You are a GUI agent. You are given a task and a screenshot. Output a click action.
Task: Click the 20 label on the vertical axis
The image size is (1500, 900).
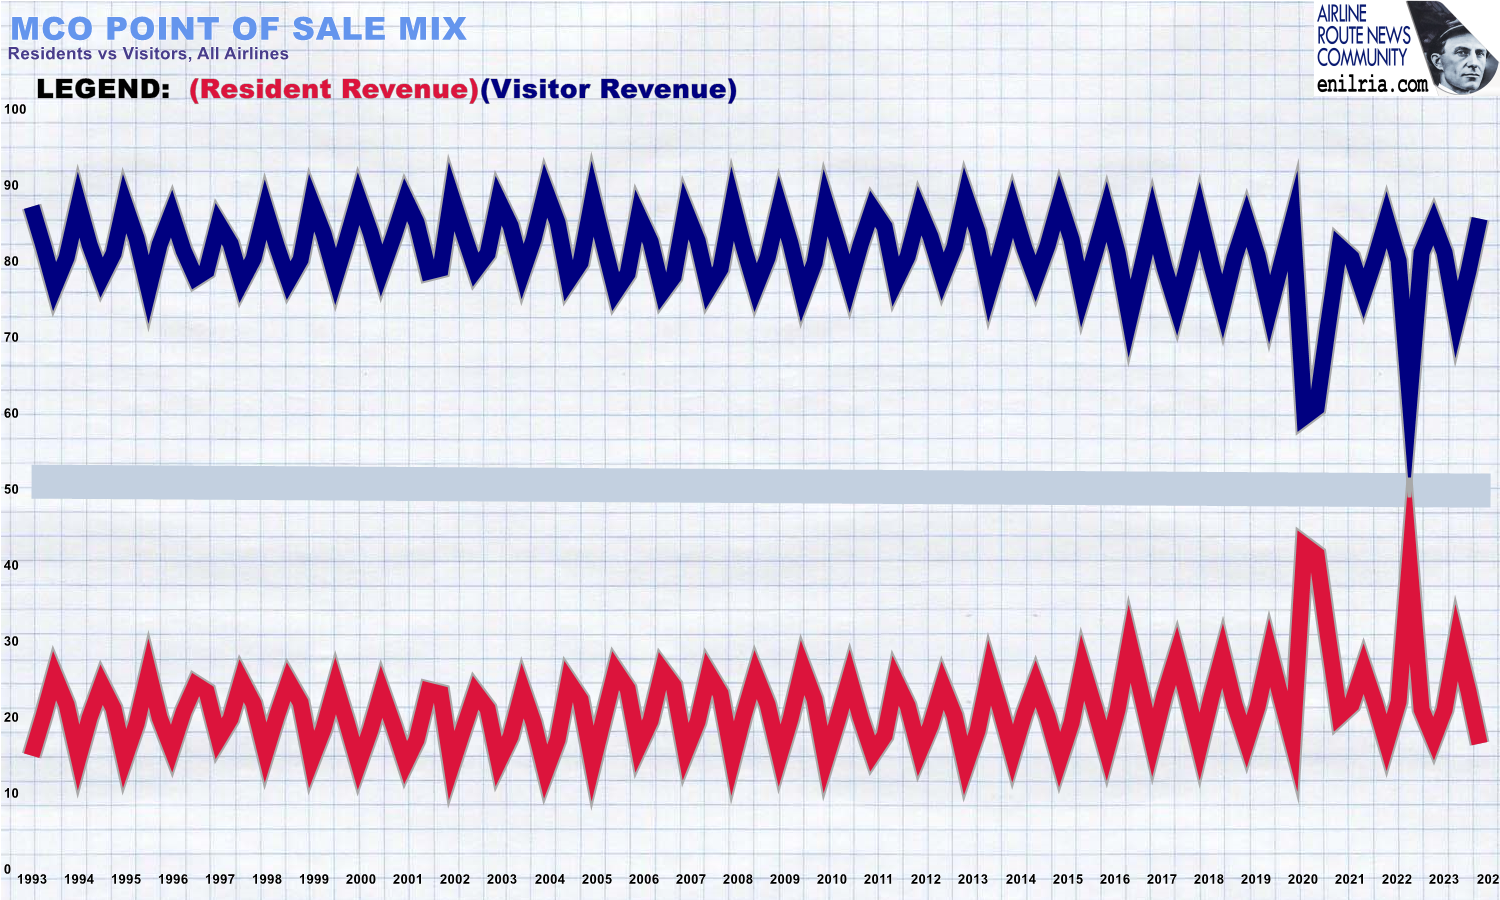(12, 717)
